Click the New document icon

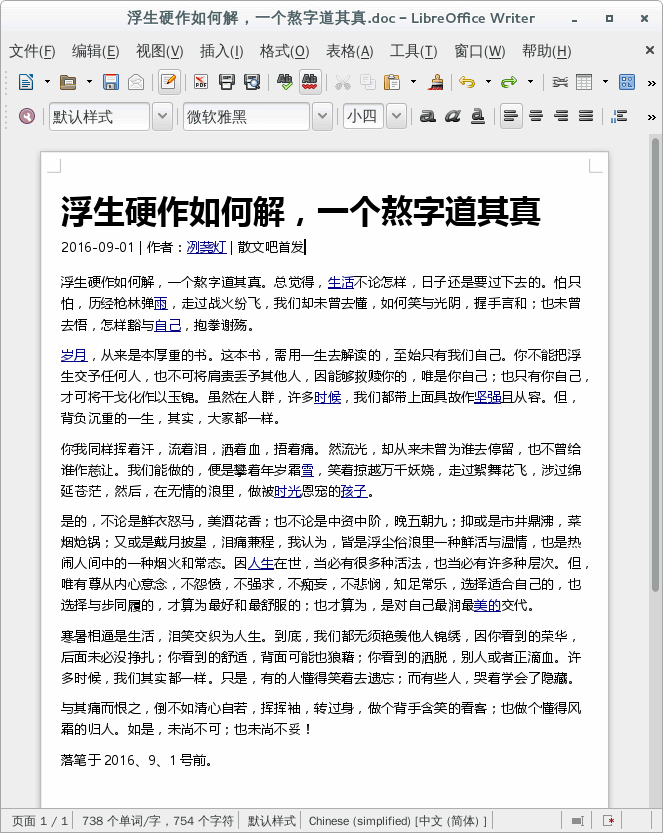tap(26, 82)
